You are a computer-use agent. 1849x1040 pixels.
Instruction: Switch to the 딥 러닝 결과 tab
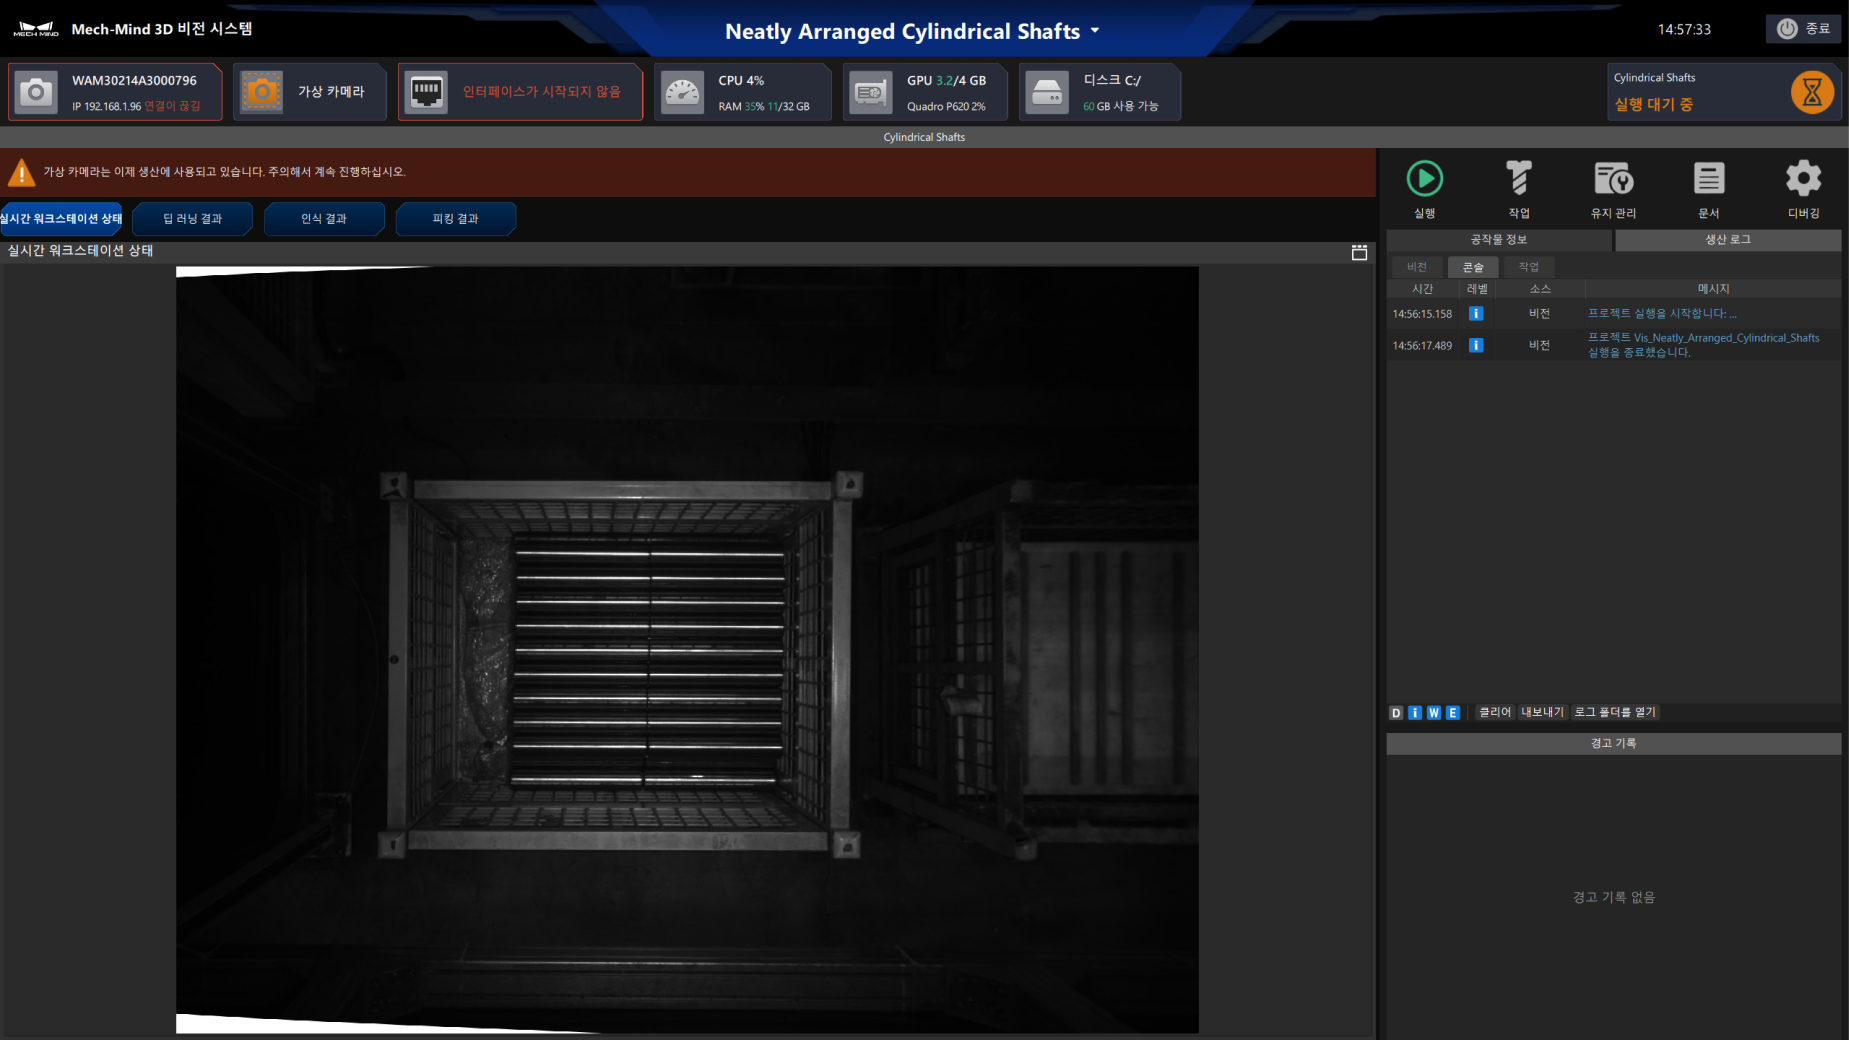tap(192, 219)
